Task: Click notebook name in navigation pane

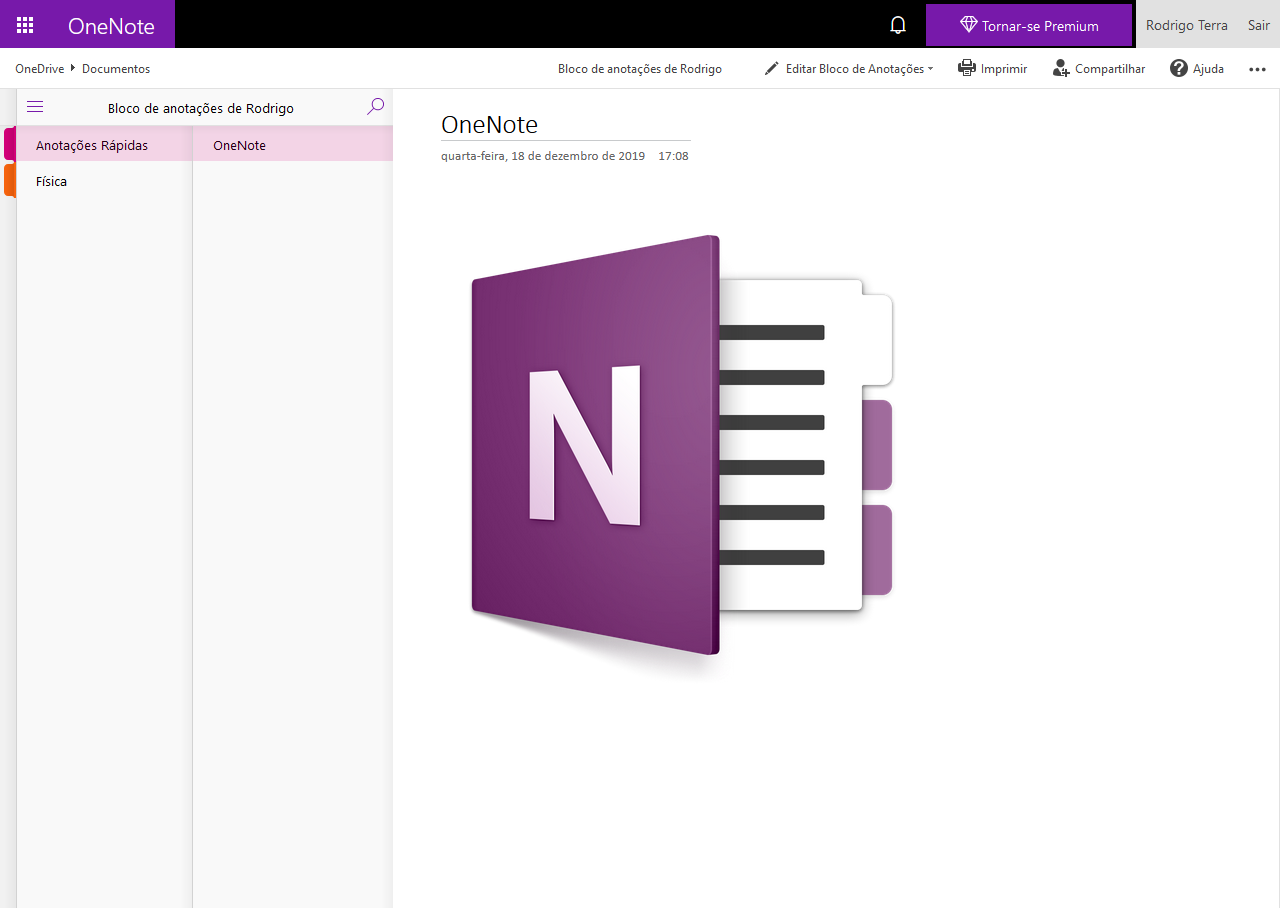Action: tap(201, 108)
